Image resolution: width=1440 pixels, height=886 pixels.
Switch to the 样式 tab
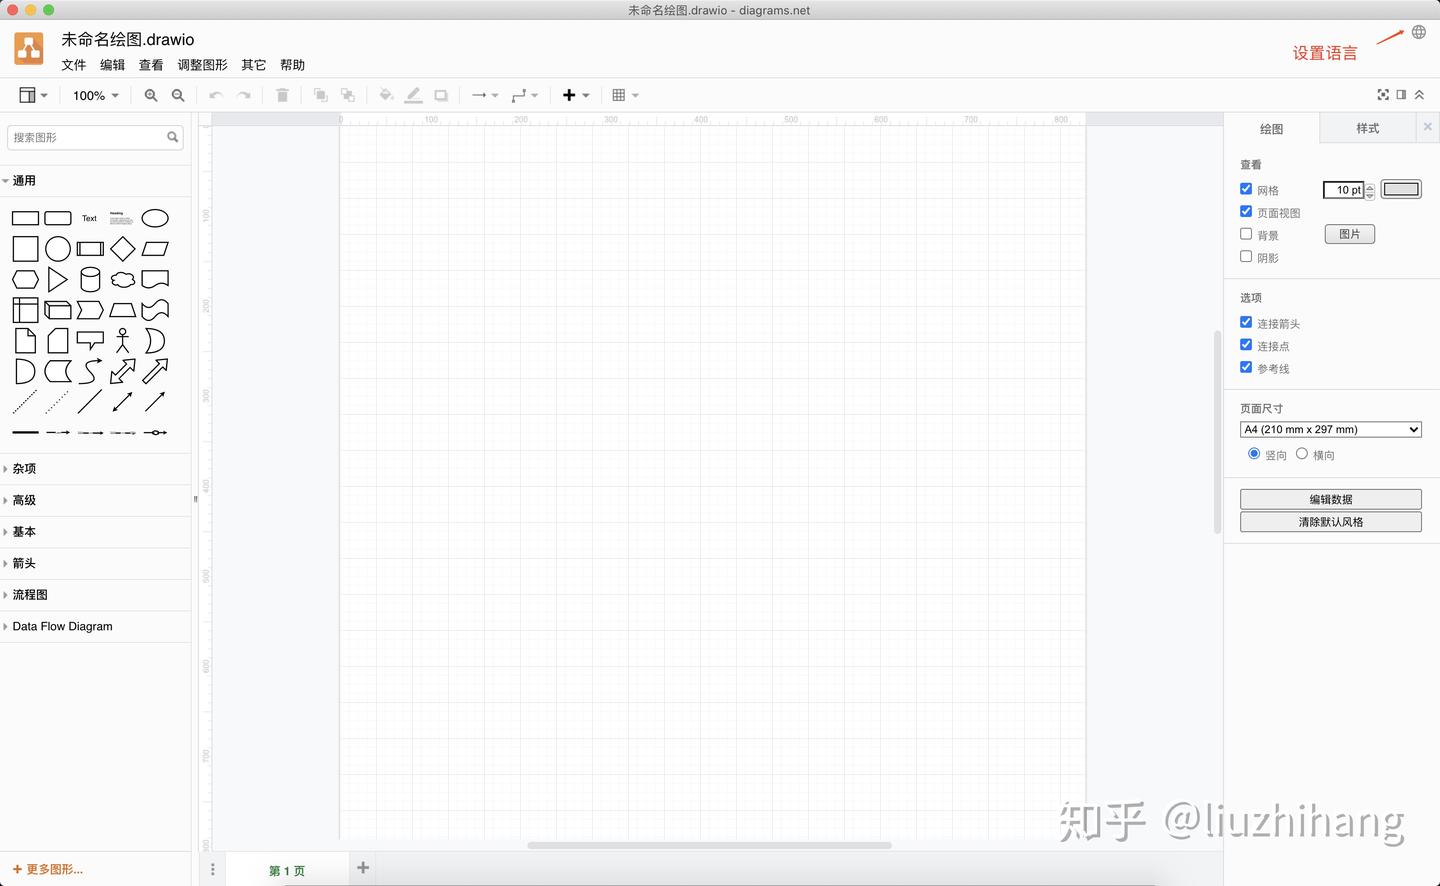pos(1368,128)
